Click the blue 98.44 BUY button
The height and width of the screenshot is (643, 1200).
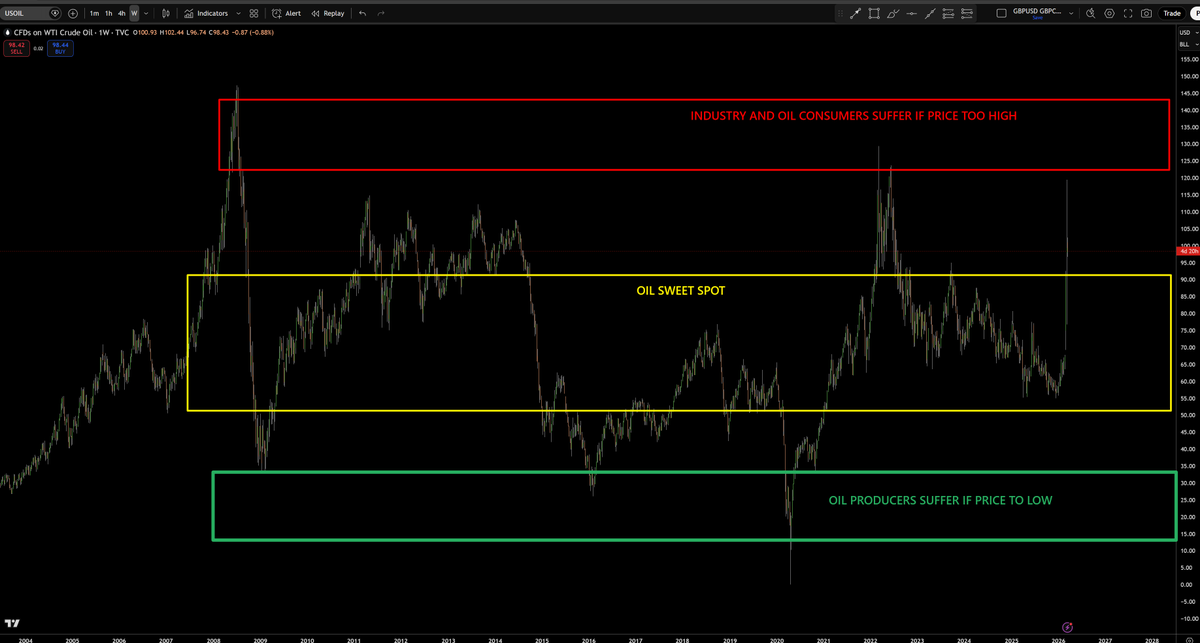pos(59,47)
